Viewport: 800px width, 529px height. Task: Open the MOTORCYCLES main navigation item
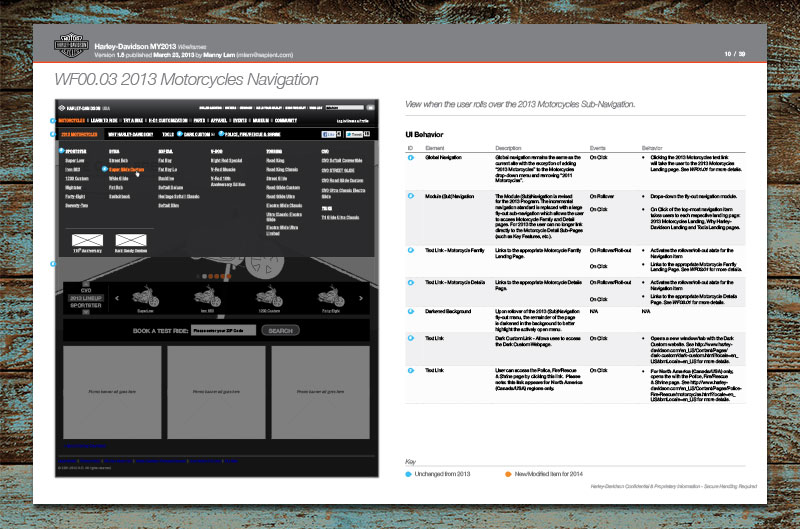pos(71,120)
